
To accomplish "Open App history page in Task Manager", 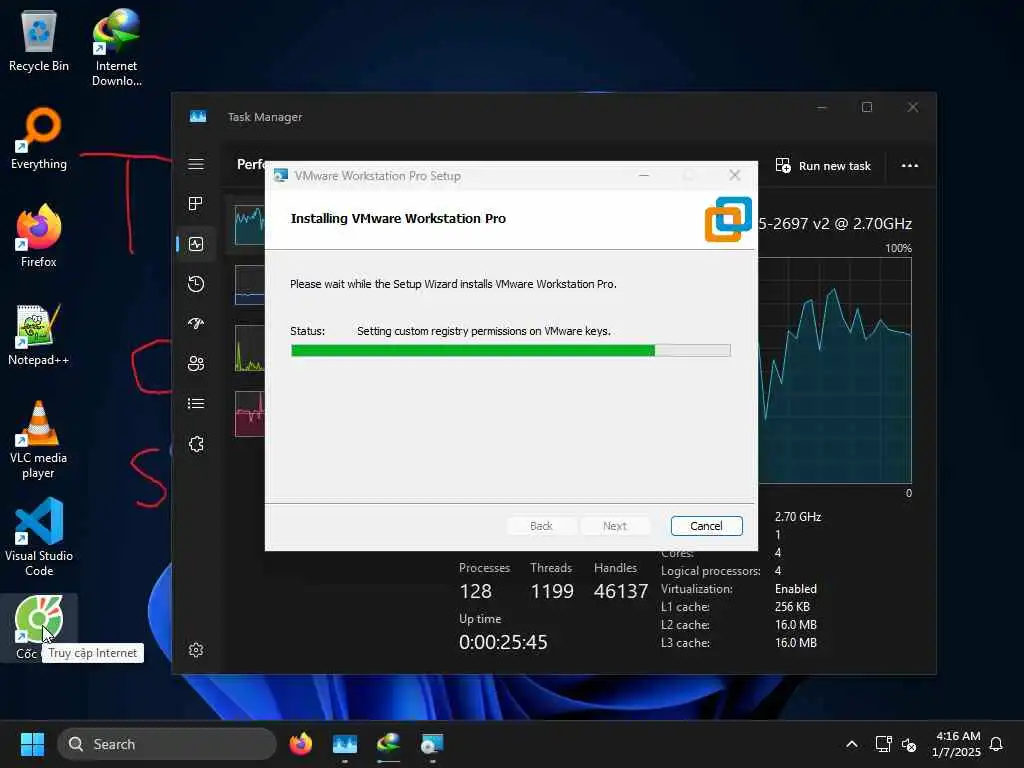I will point(196,284).
